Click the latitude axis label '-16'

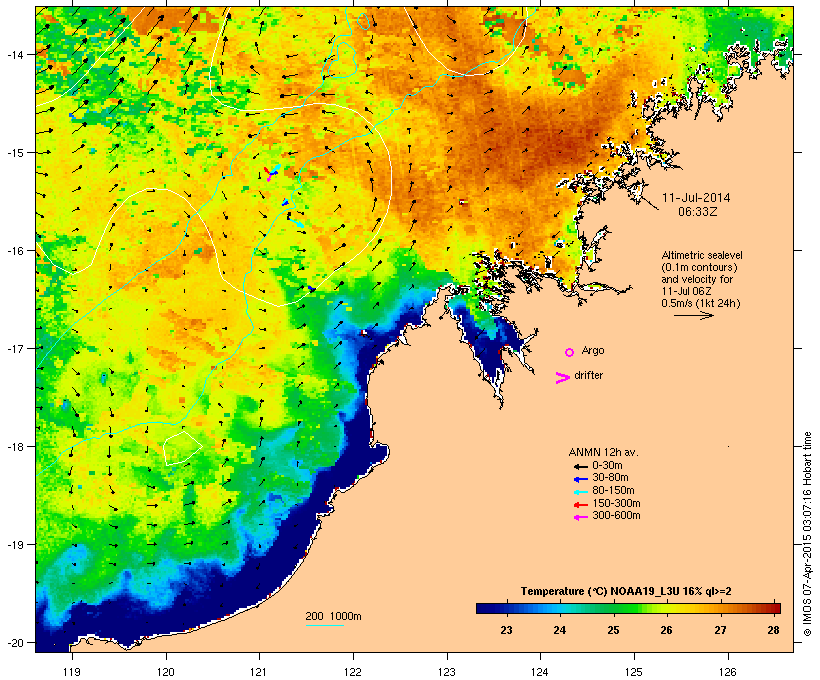tap(15, 251)
